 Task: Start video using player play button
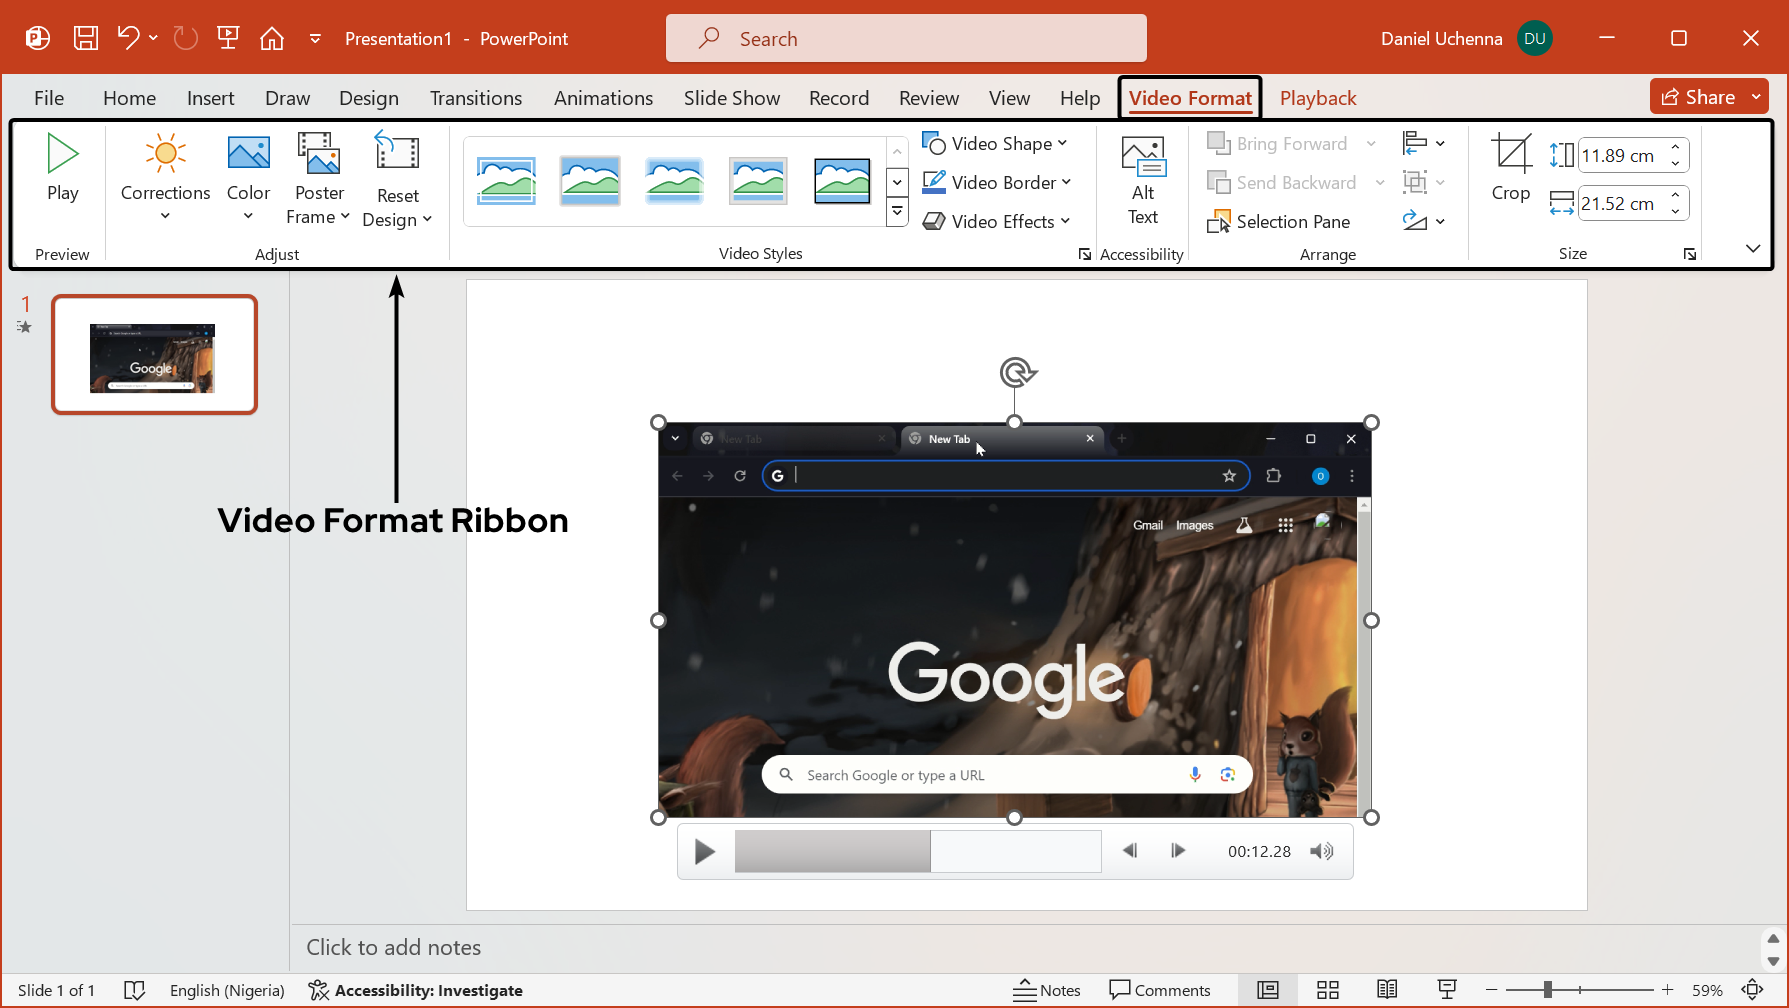pyautogui.click(x=705, y=851)
